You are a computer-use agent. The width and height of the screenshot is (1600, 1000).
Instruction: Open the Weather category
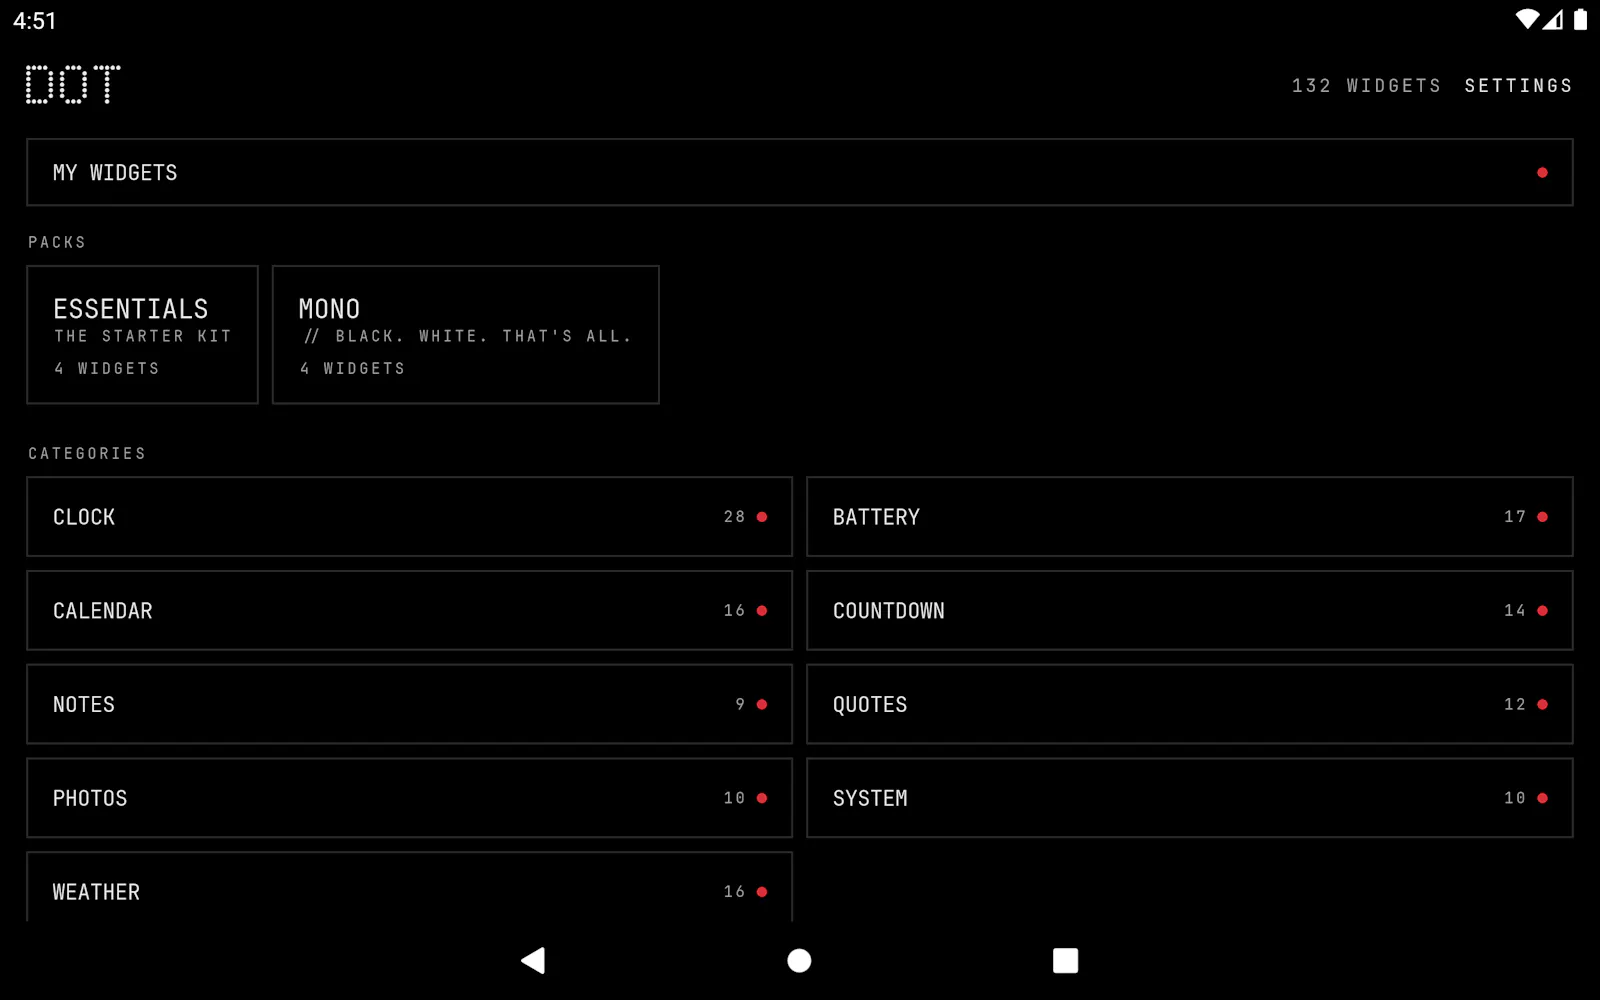coord(409,888)
